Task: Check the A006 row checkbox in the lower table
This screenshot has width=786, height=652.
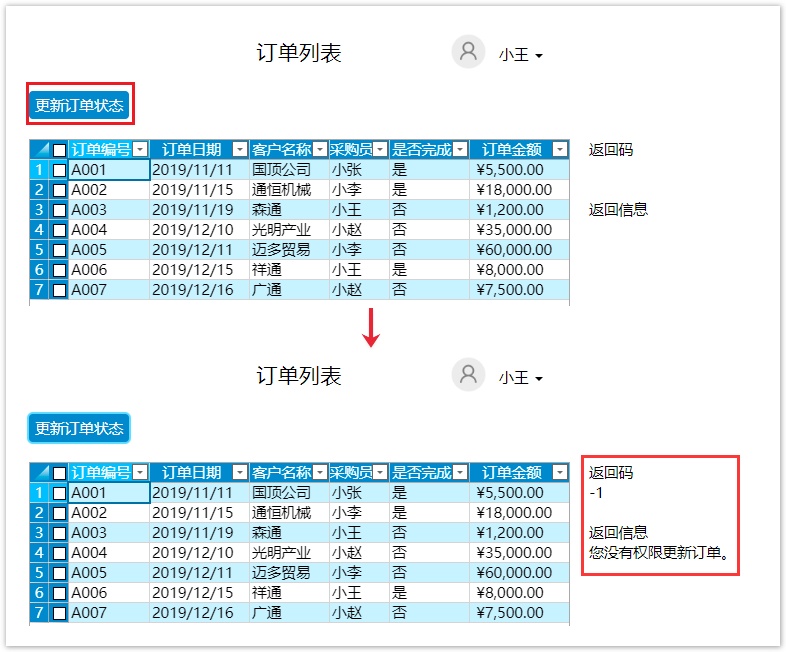Action: (60, 593)
